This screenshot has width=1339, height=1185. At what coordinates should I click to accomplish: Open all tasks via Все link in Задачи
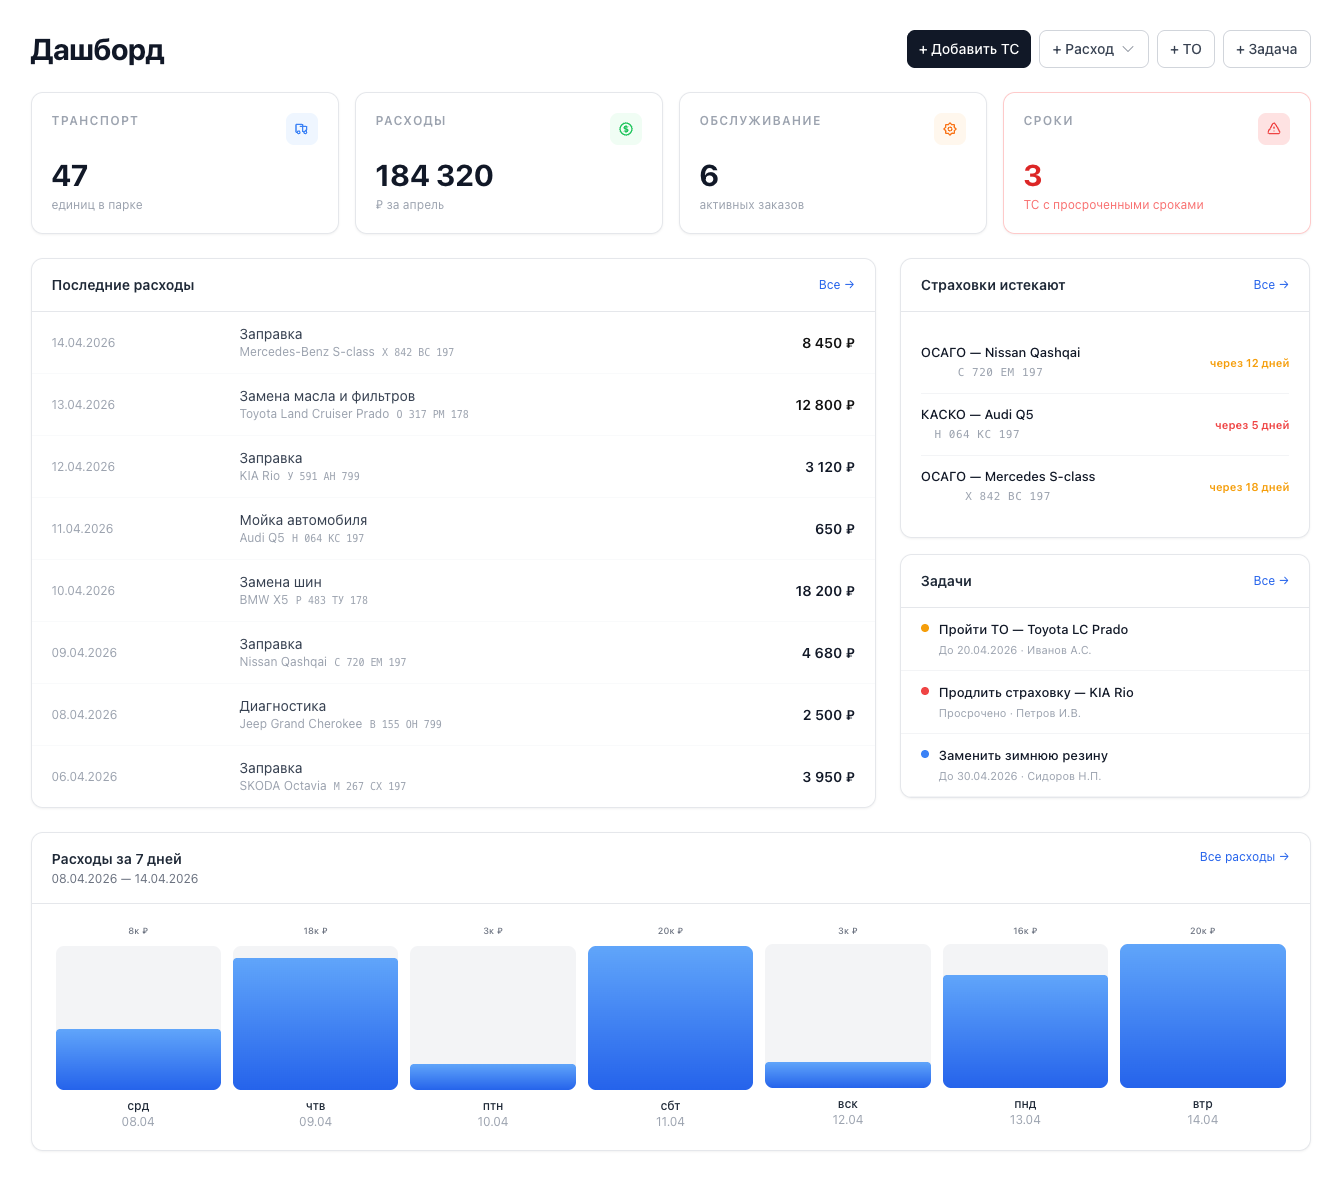[1272, 581]
